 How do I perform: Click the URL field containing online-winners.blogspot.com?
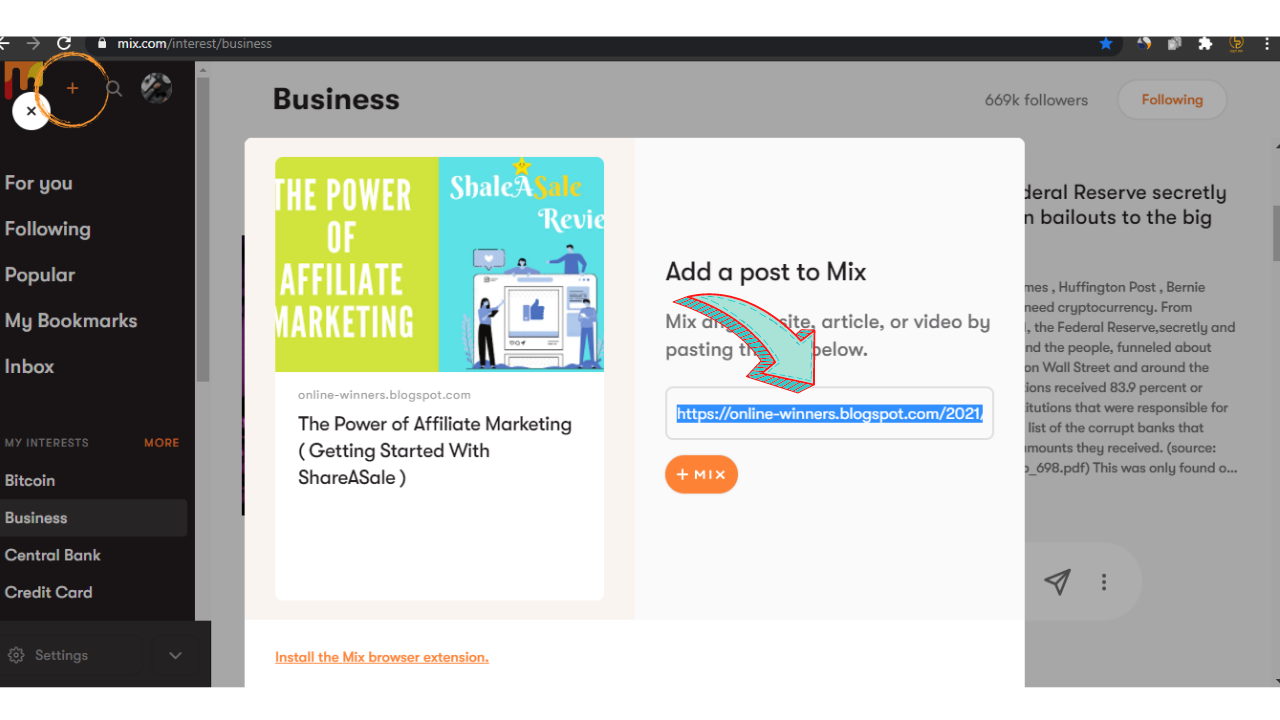[829, 413]
